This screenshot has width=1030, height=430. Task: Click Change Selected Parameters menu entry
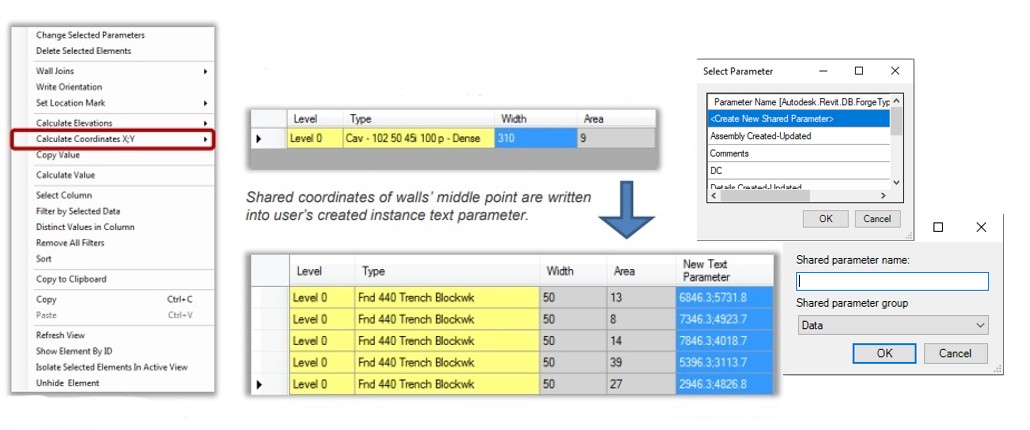(90, 35)
